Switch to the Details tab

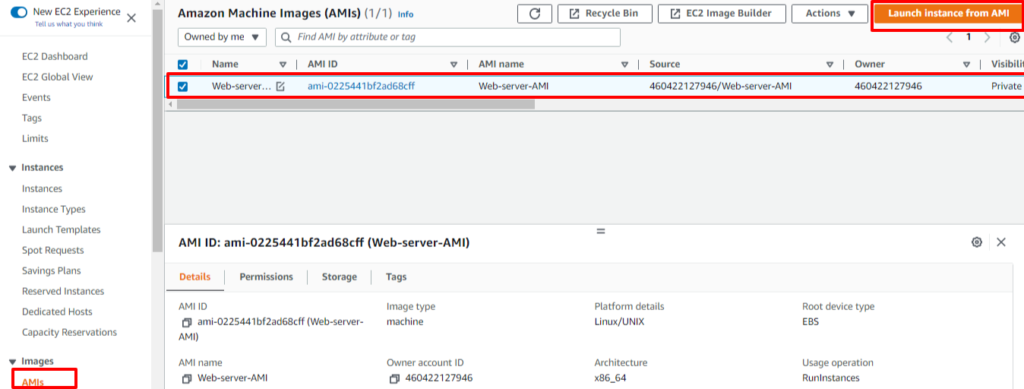click(195, 277)
